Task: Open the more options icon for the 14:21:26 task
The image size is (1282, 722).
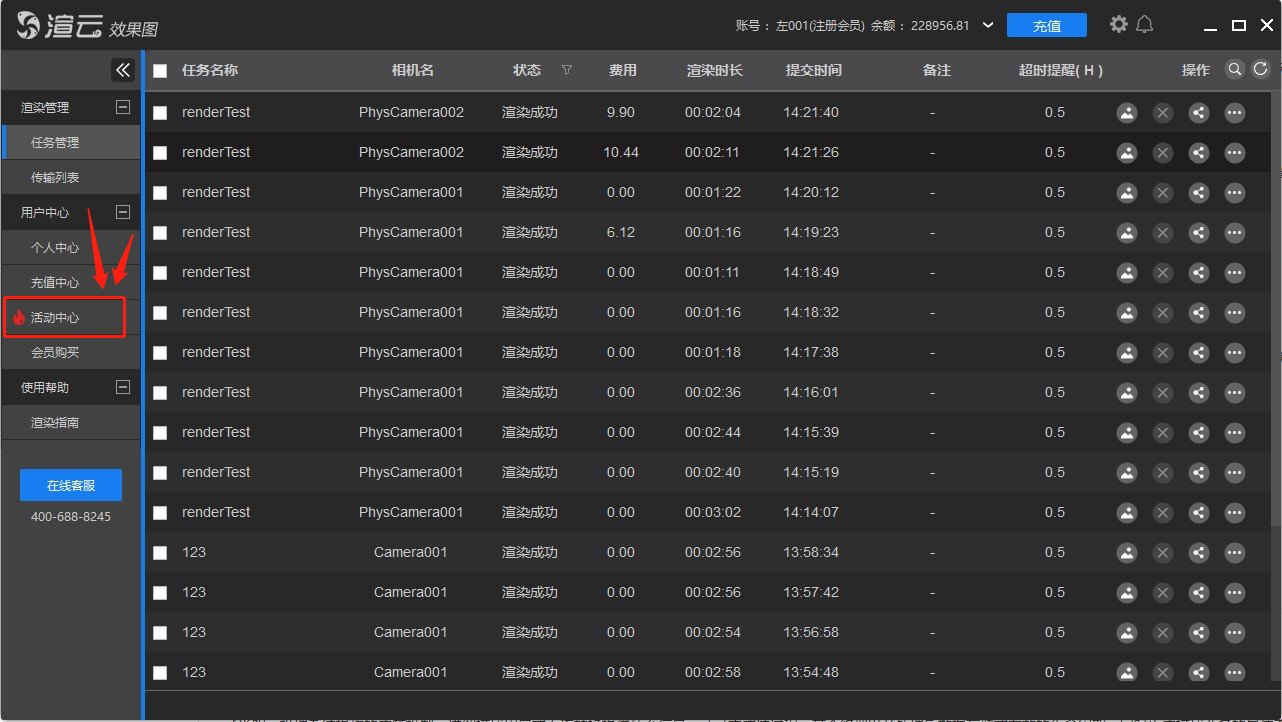Action: [1235, 153]
